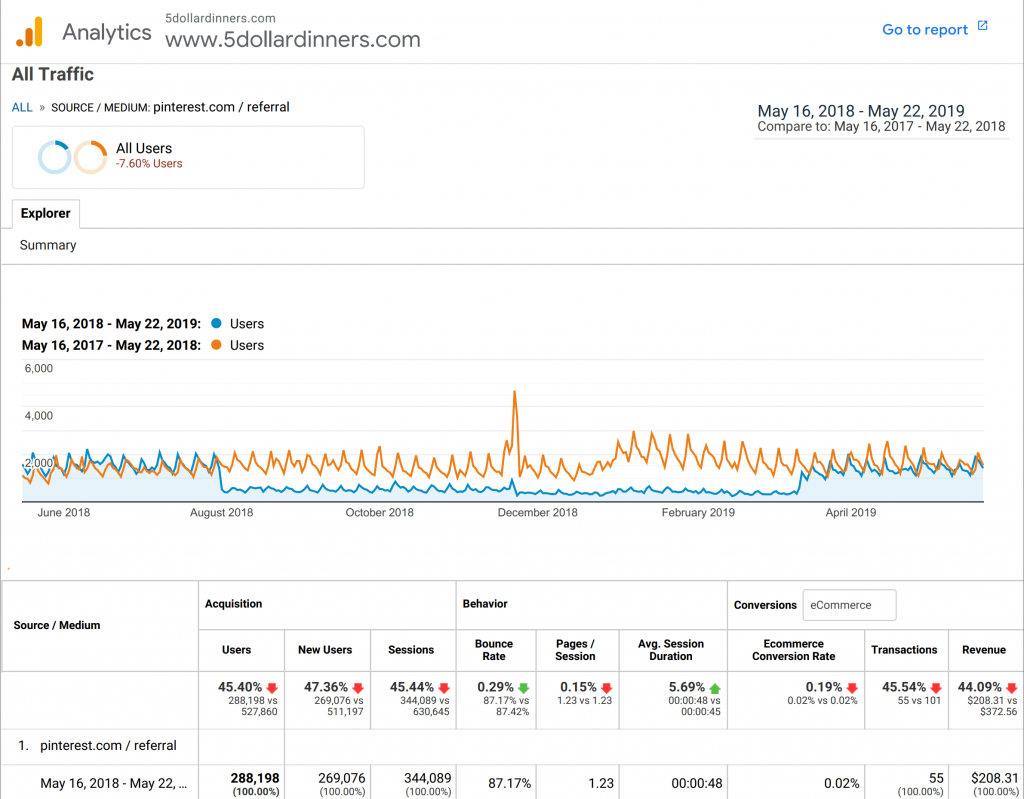Sort by the Bounce Rate column header
This screenshot has width=1024, height=799.
click(x=494, y=650)
